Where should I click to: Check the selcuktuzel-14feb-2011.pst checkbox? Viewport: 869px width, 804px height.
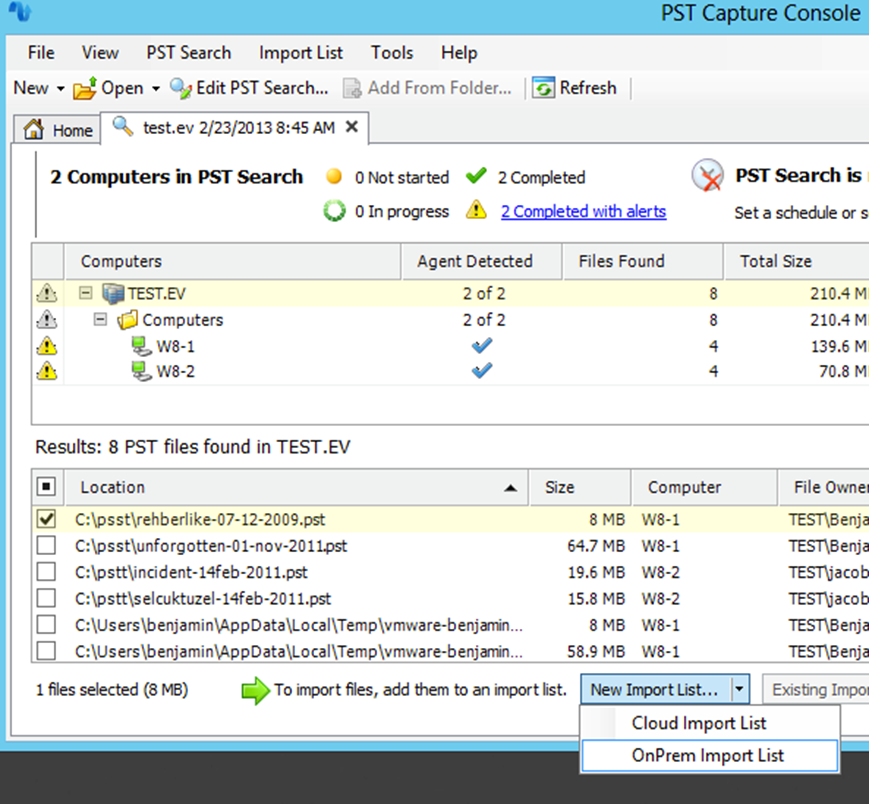pyautogui.click(x=47, y=598)
